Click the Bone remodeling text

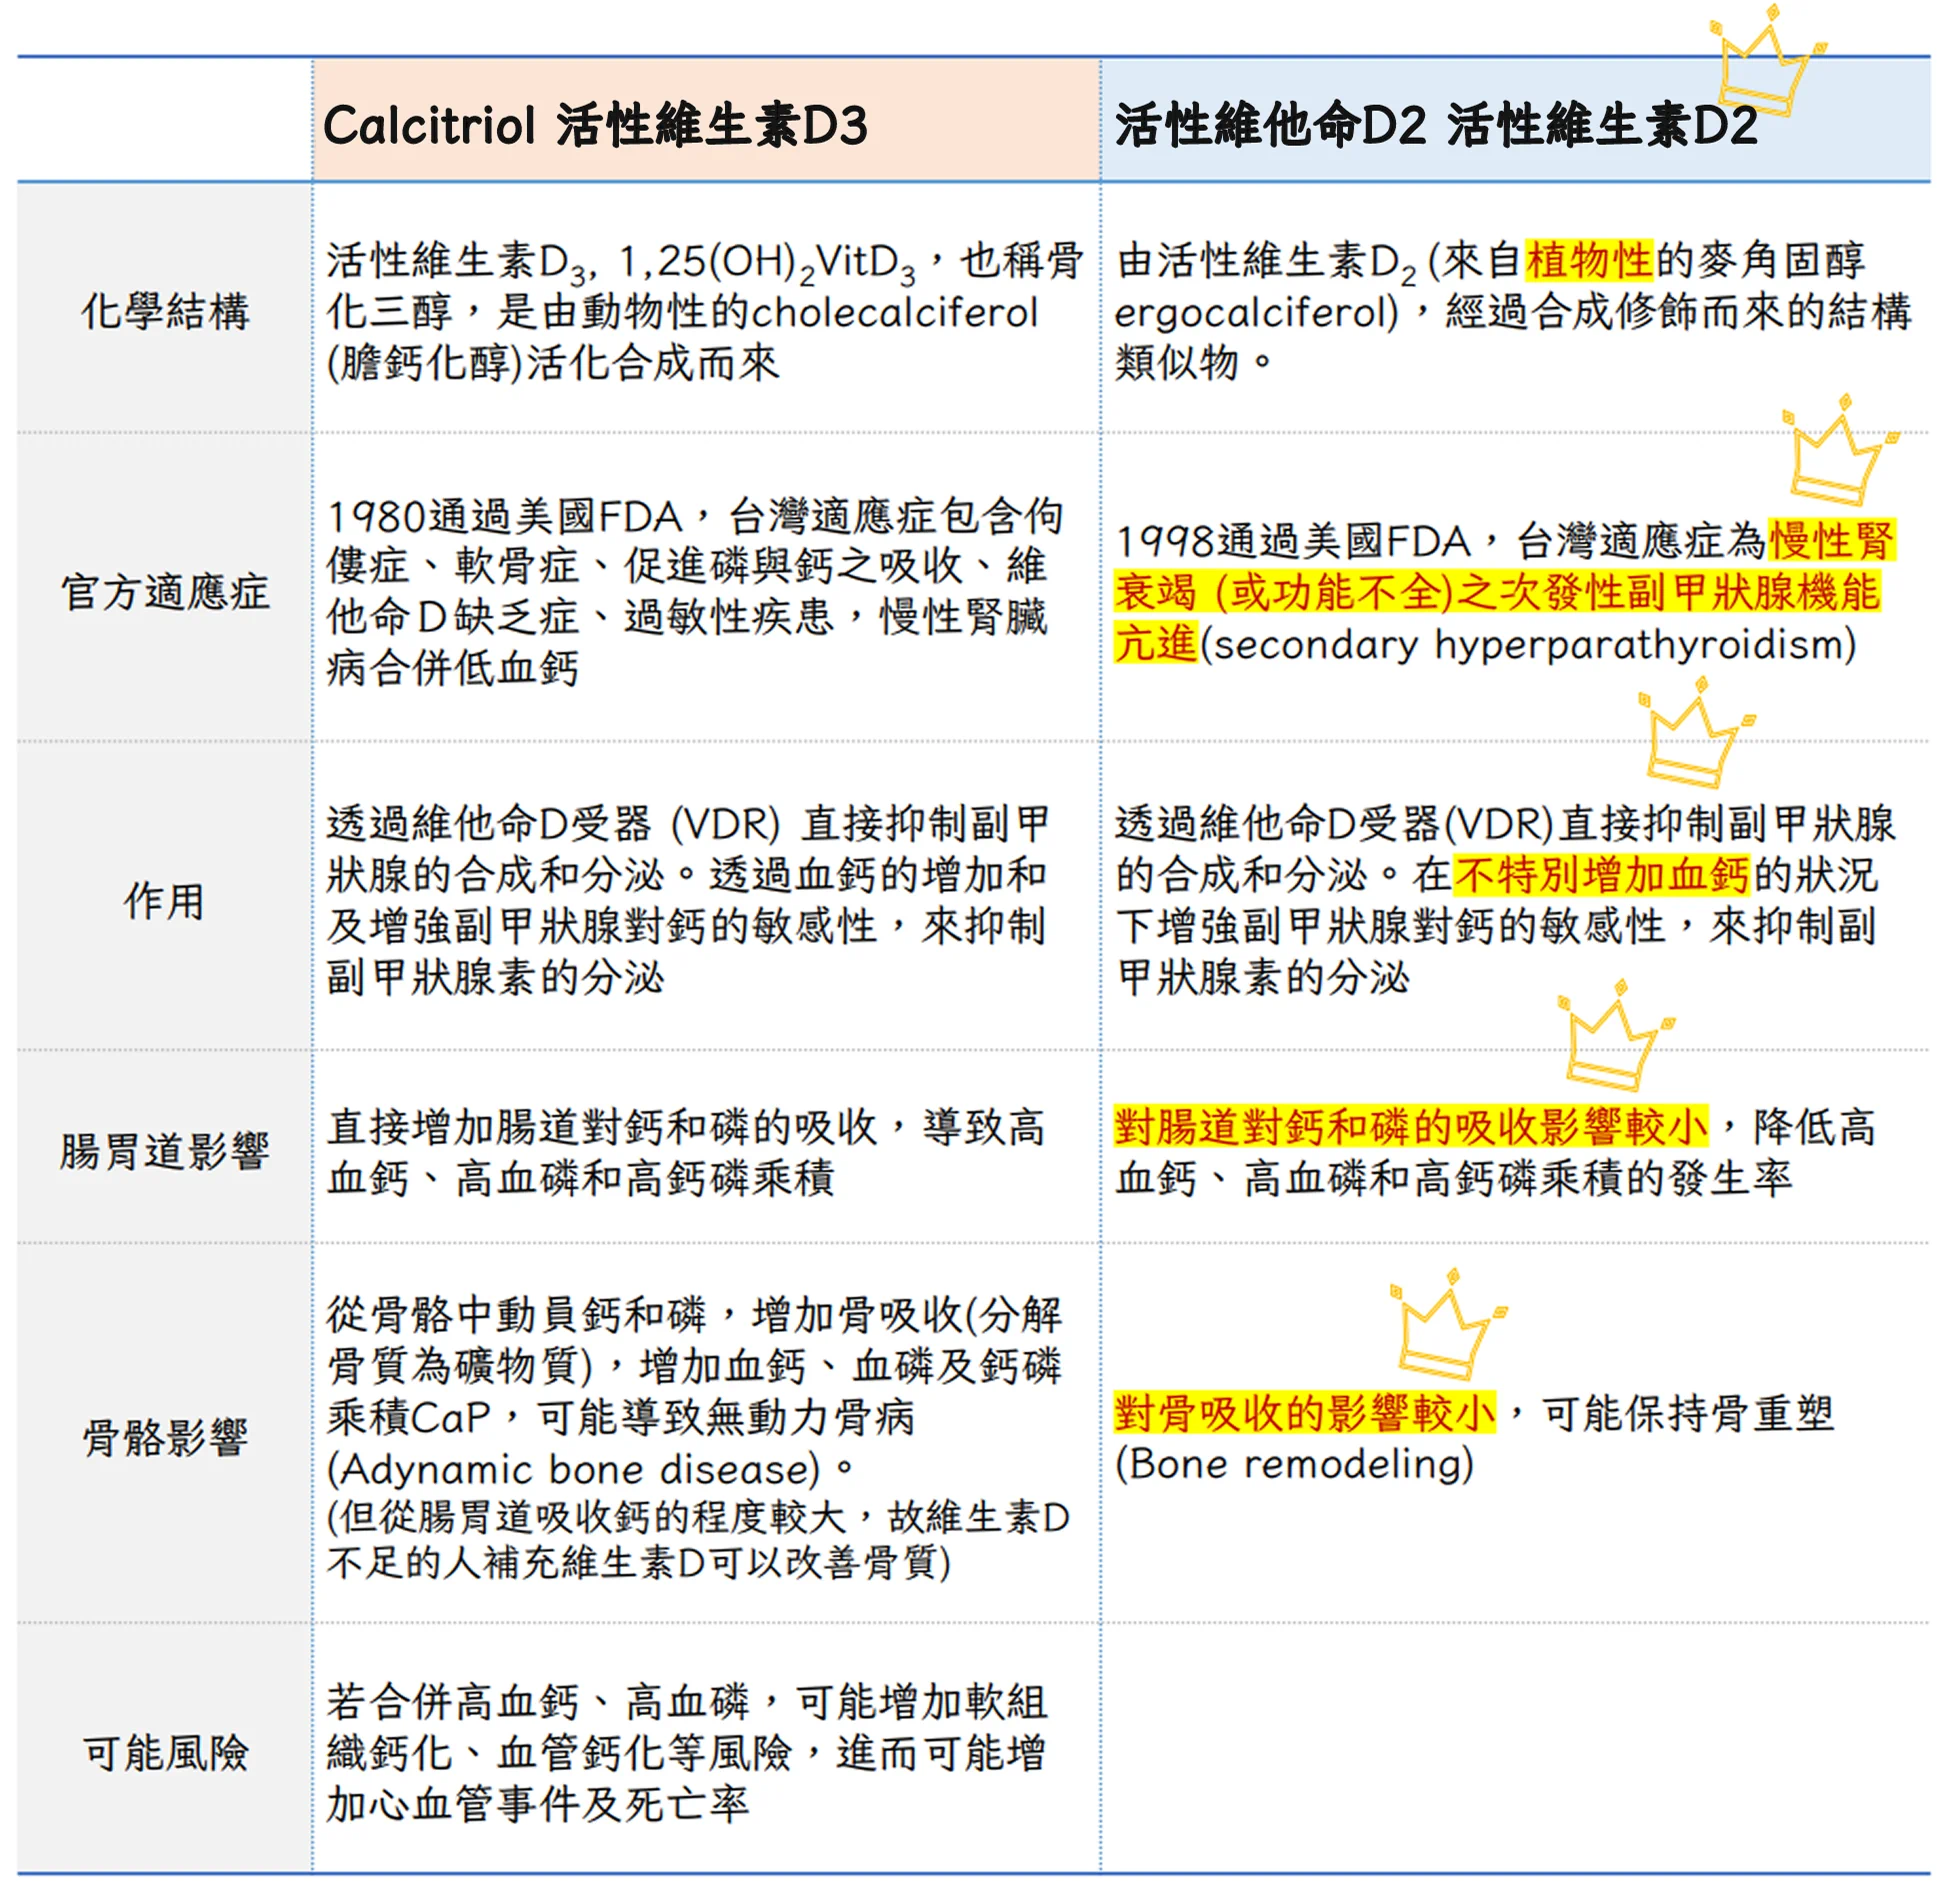pyautogui.click(x=1294, y=1465)
